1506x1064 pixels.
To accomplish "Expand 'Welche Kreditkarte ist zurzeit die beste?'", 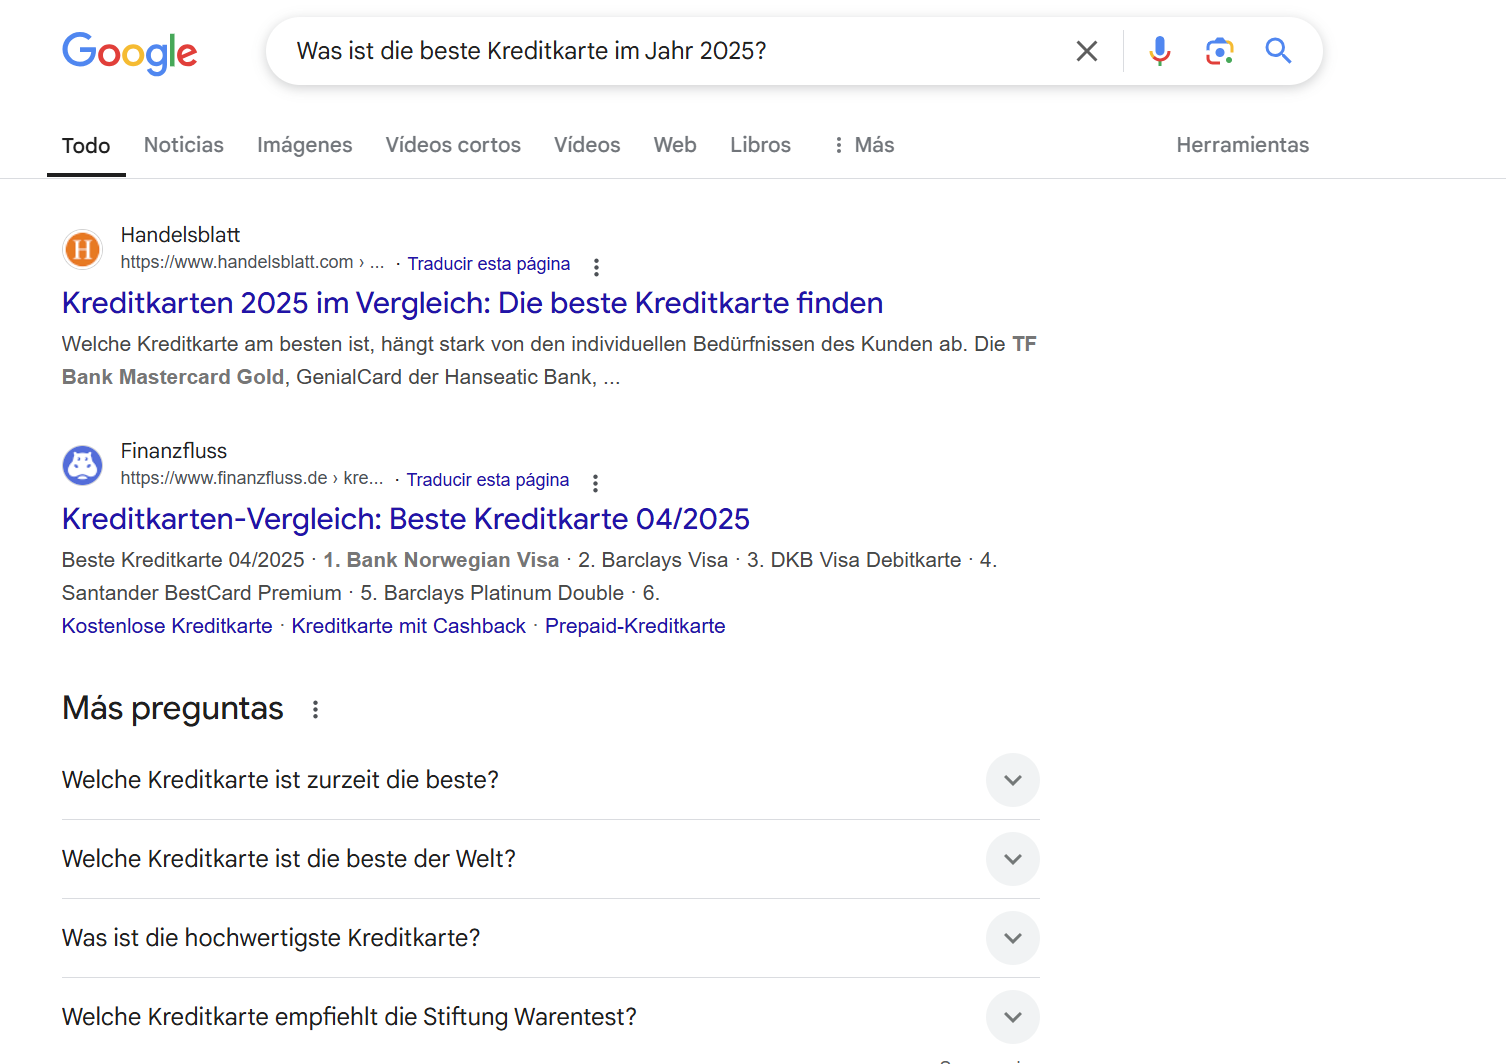I will 550,780.
